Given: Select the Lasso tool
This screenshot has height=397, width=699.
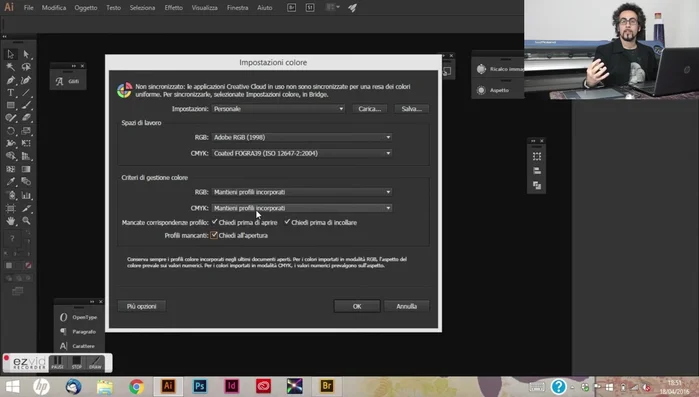Looking at the screenshot, I should (26, 67).
